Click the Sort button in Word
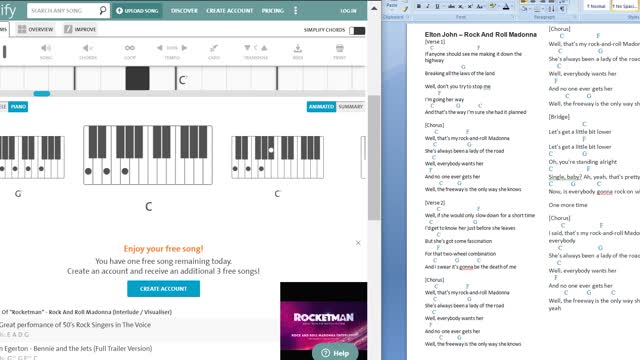The image size is (640, 360). pos(551,9)
